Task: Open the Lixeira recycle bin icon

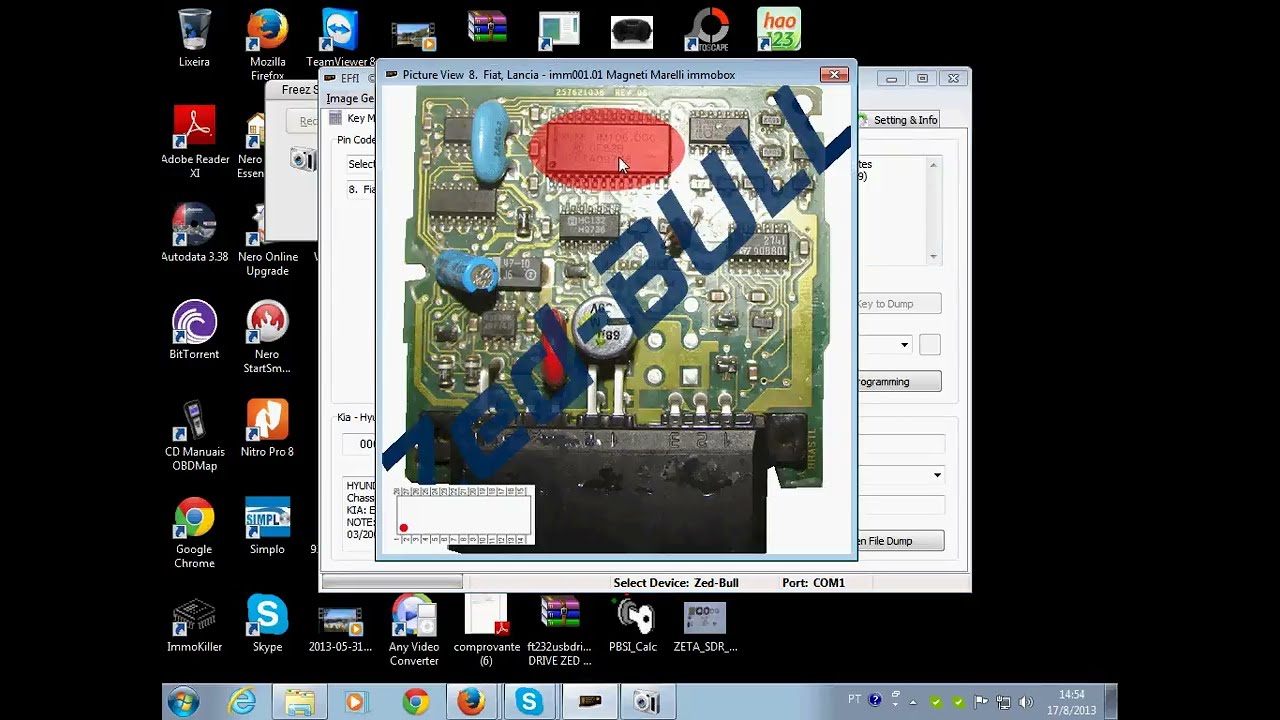Action: (x=194, y=38)
